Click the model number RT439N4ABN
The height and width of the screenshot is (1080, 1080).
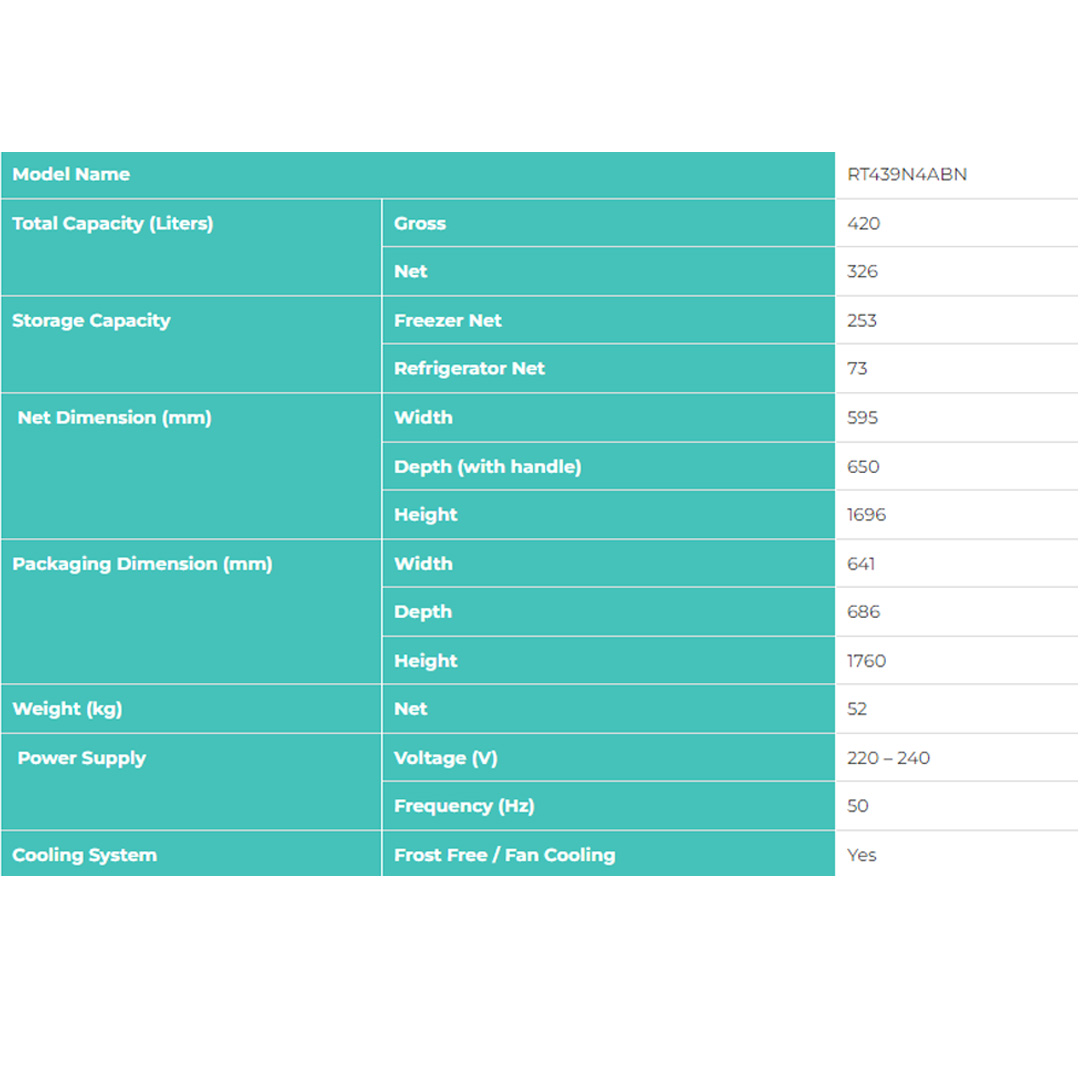tap(906, 175)
